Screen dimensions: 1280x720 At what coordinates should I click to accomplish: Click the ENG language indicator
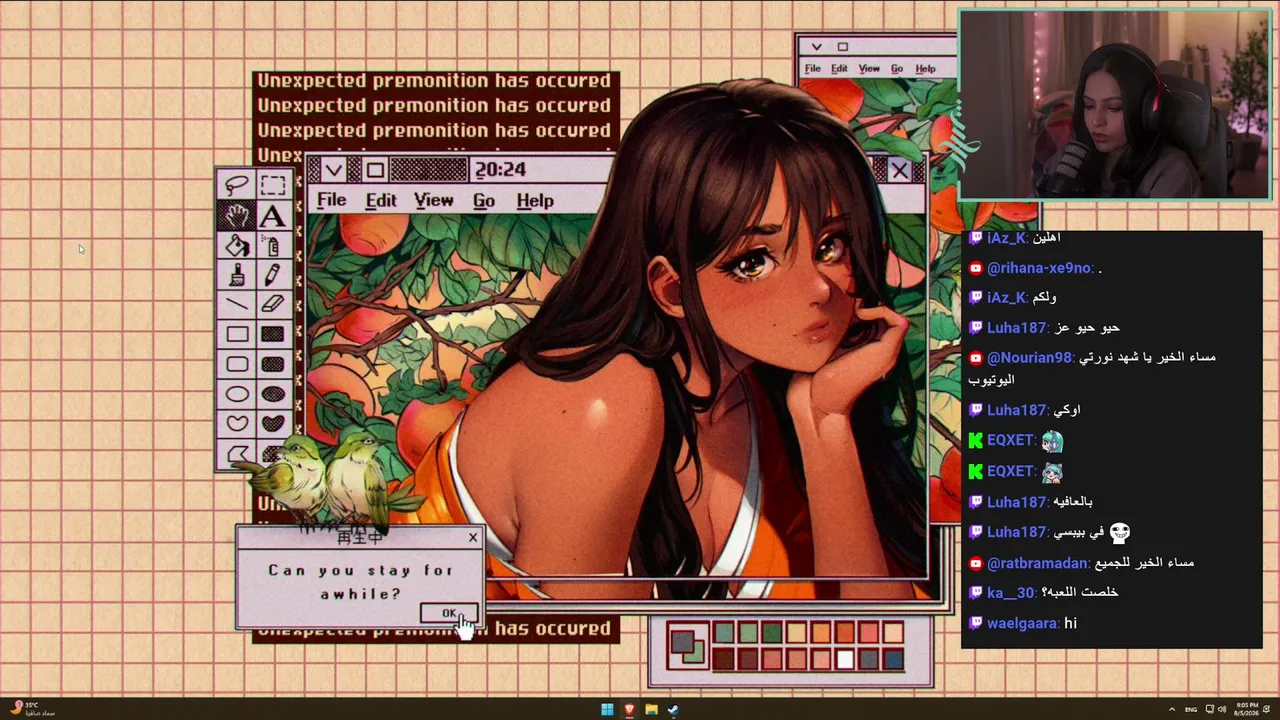pyautogui.click(x=1191, y=710)
